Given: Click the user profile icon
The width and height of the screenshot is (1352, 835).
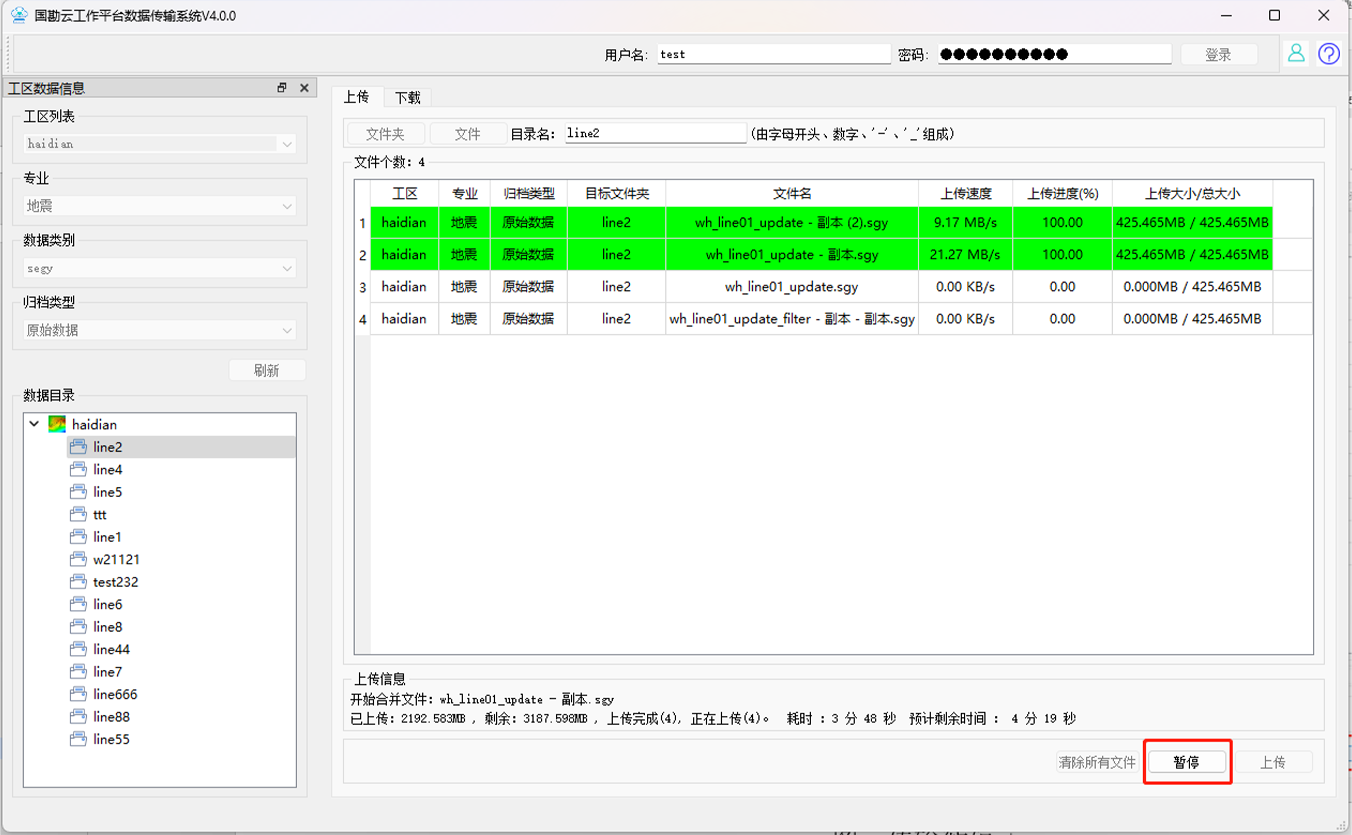Looking at the screenshot, I should click(x=1296, y=54).
